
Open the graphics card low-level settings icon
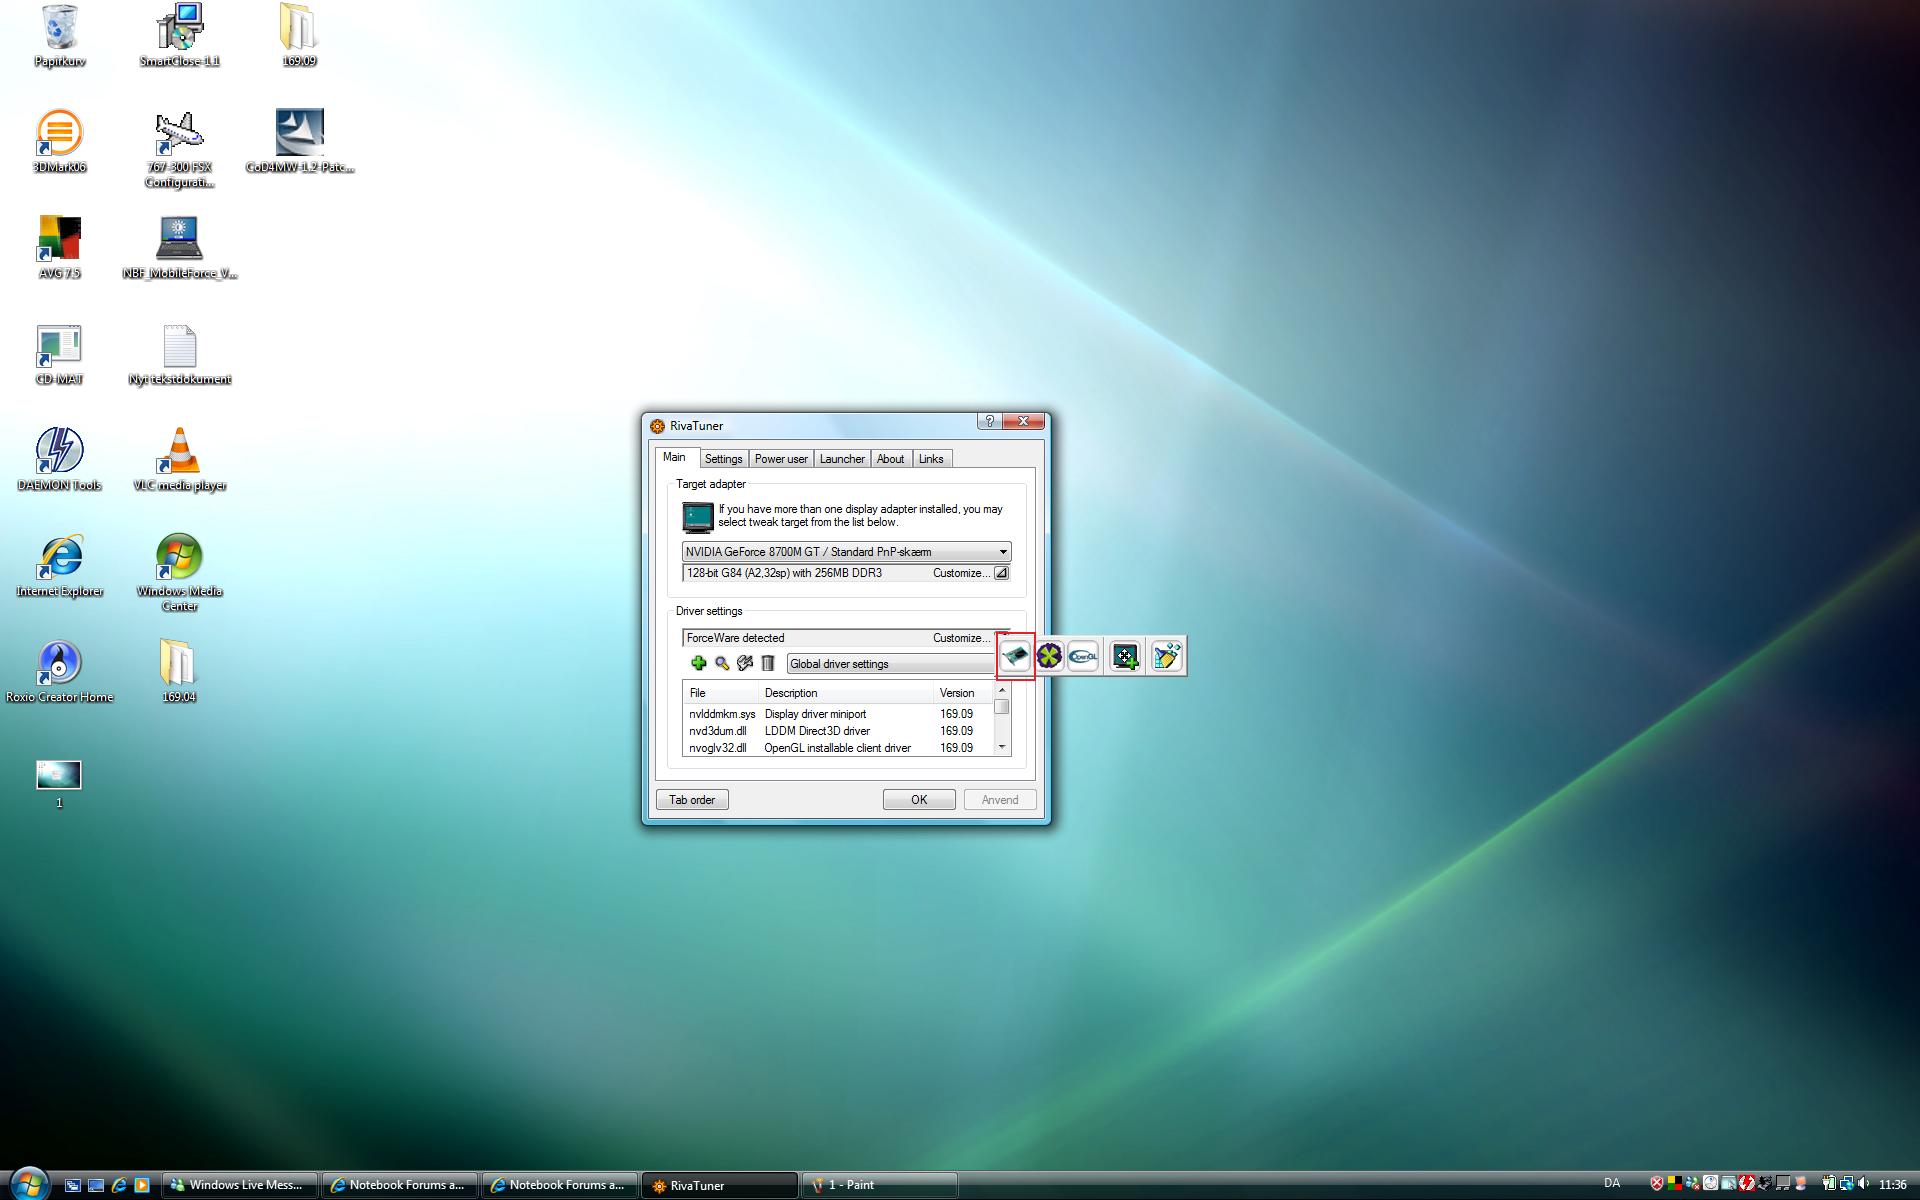(x=1015, y=656)
